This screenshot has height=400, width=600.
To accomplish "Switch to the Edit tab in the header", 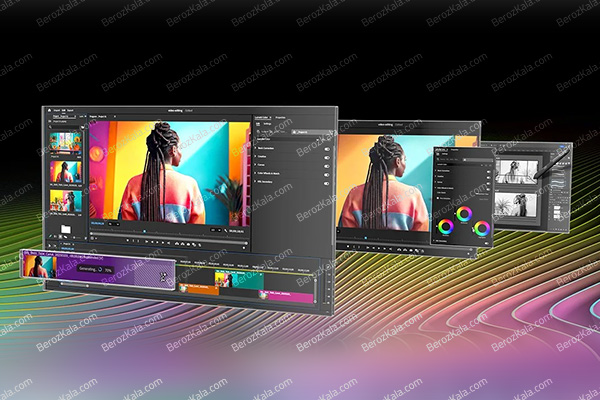I will [64, 110].
